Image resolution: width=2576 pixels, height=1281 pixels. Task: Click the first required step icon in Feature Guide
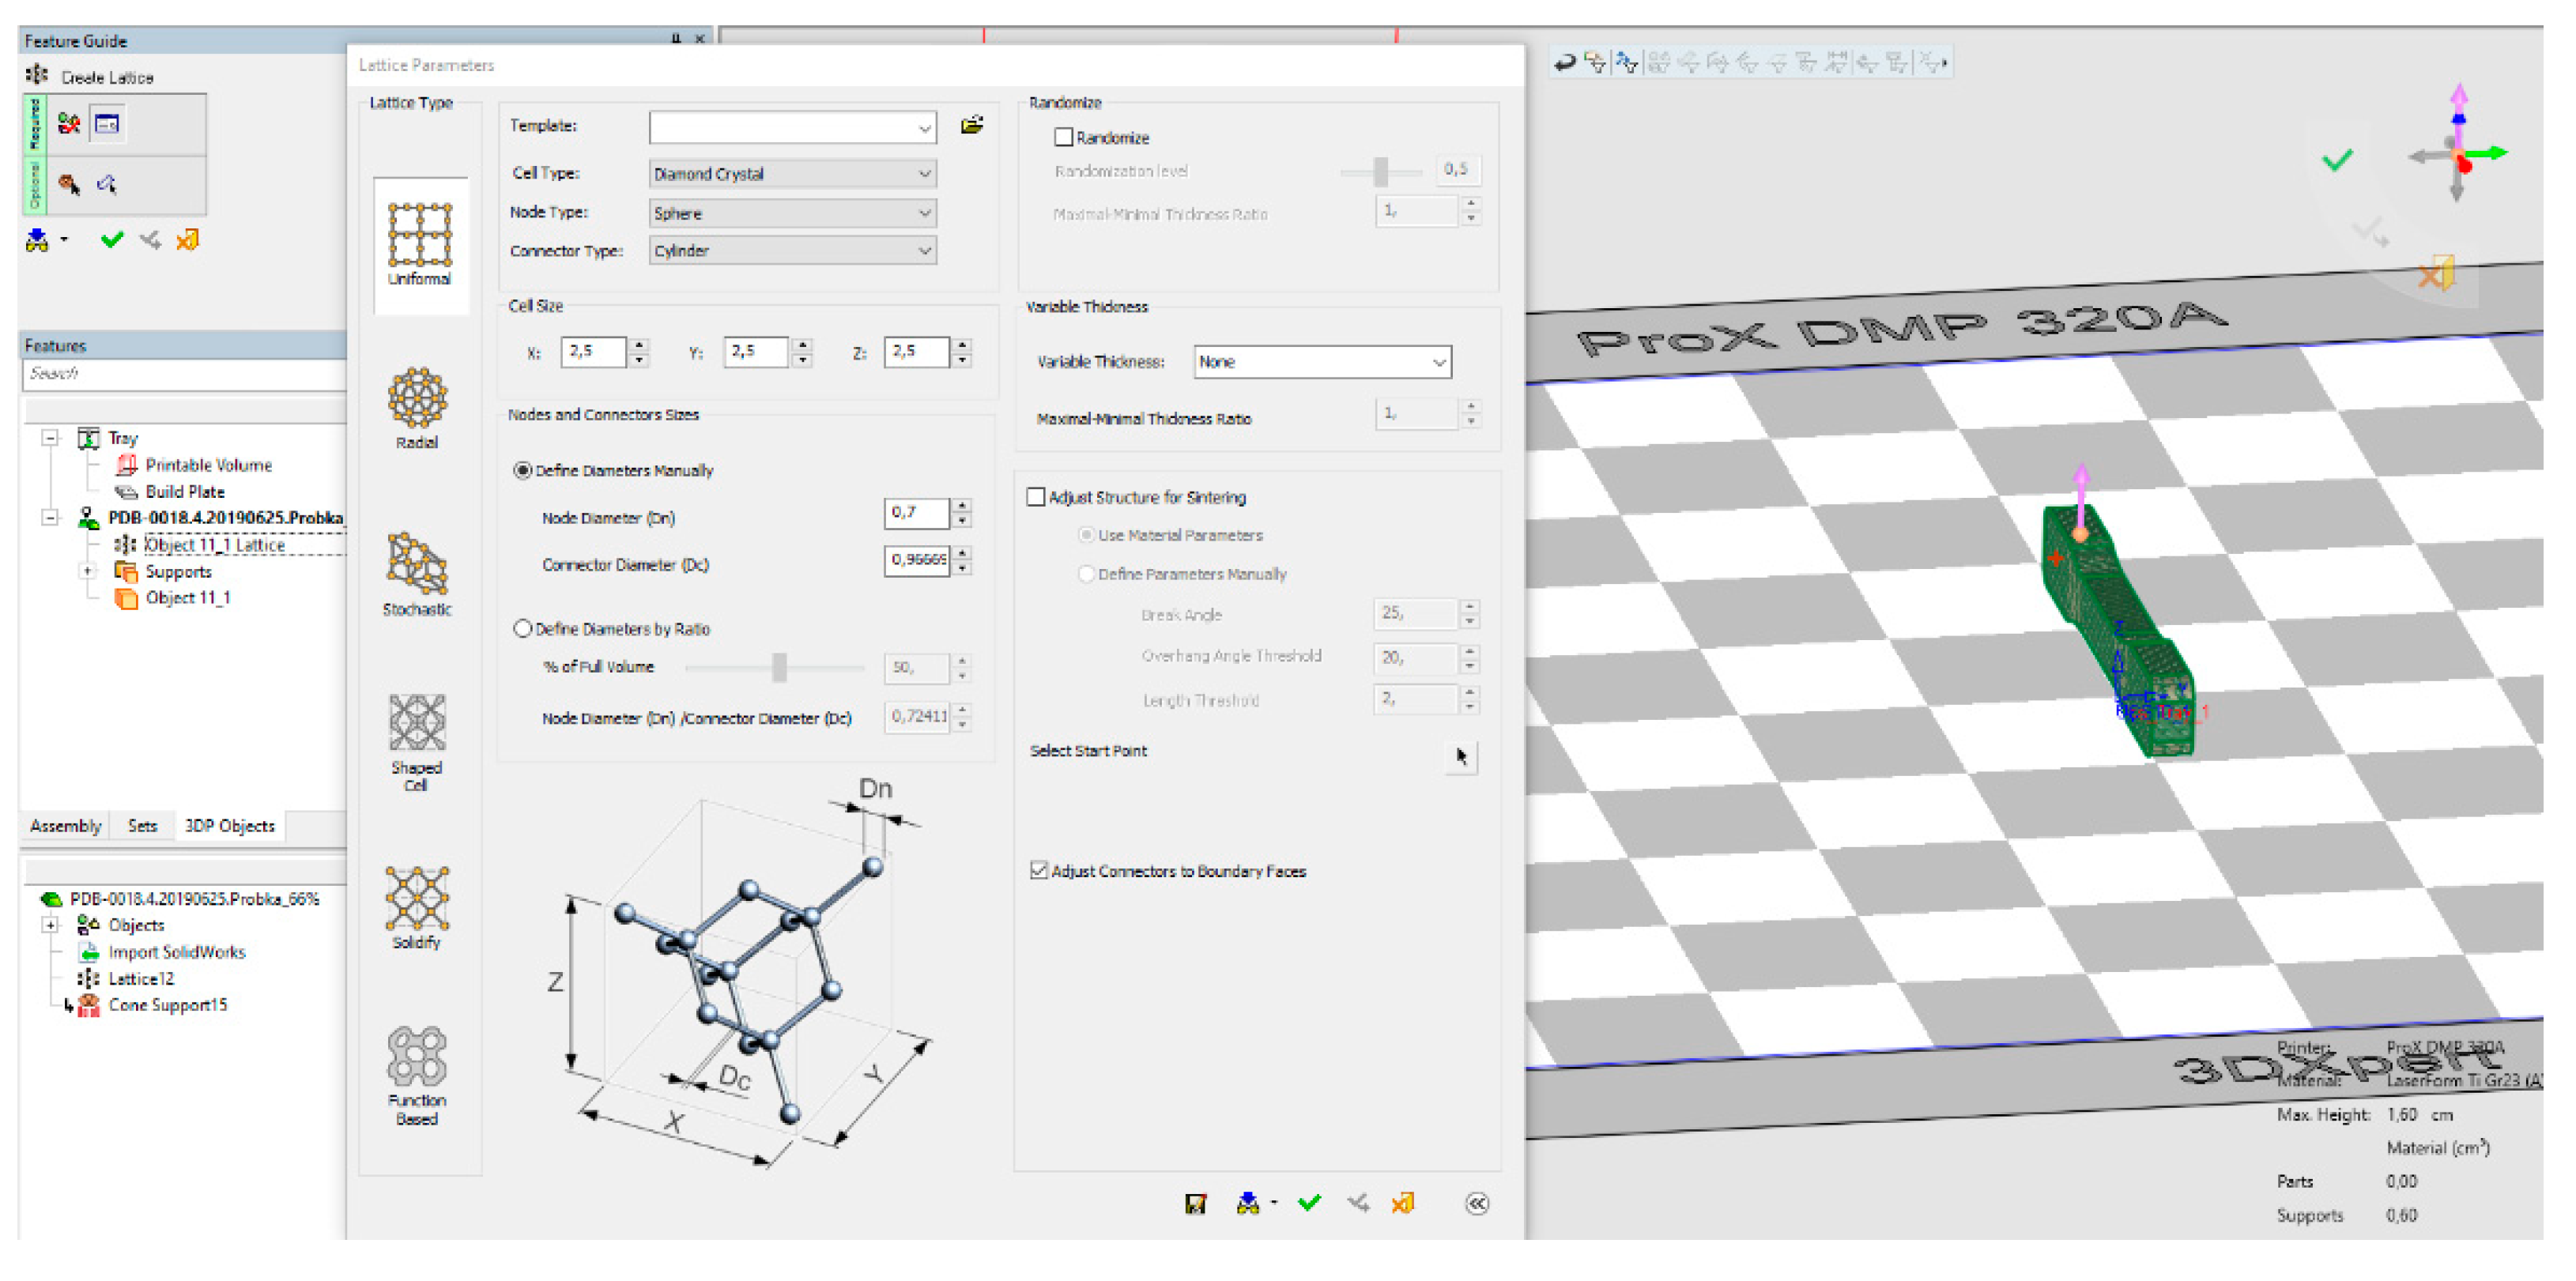click(69, 123)
